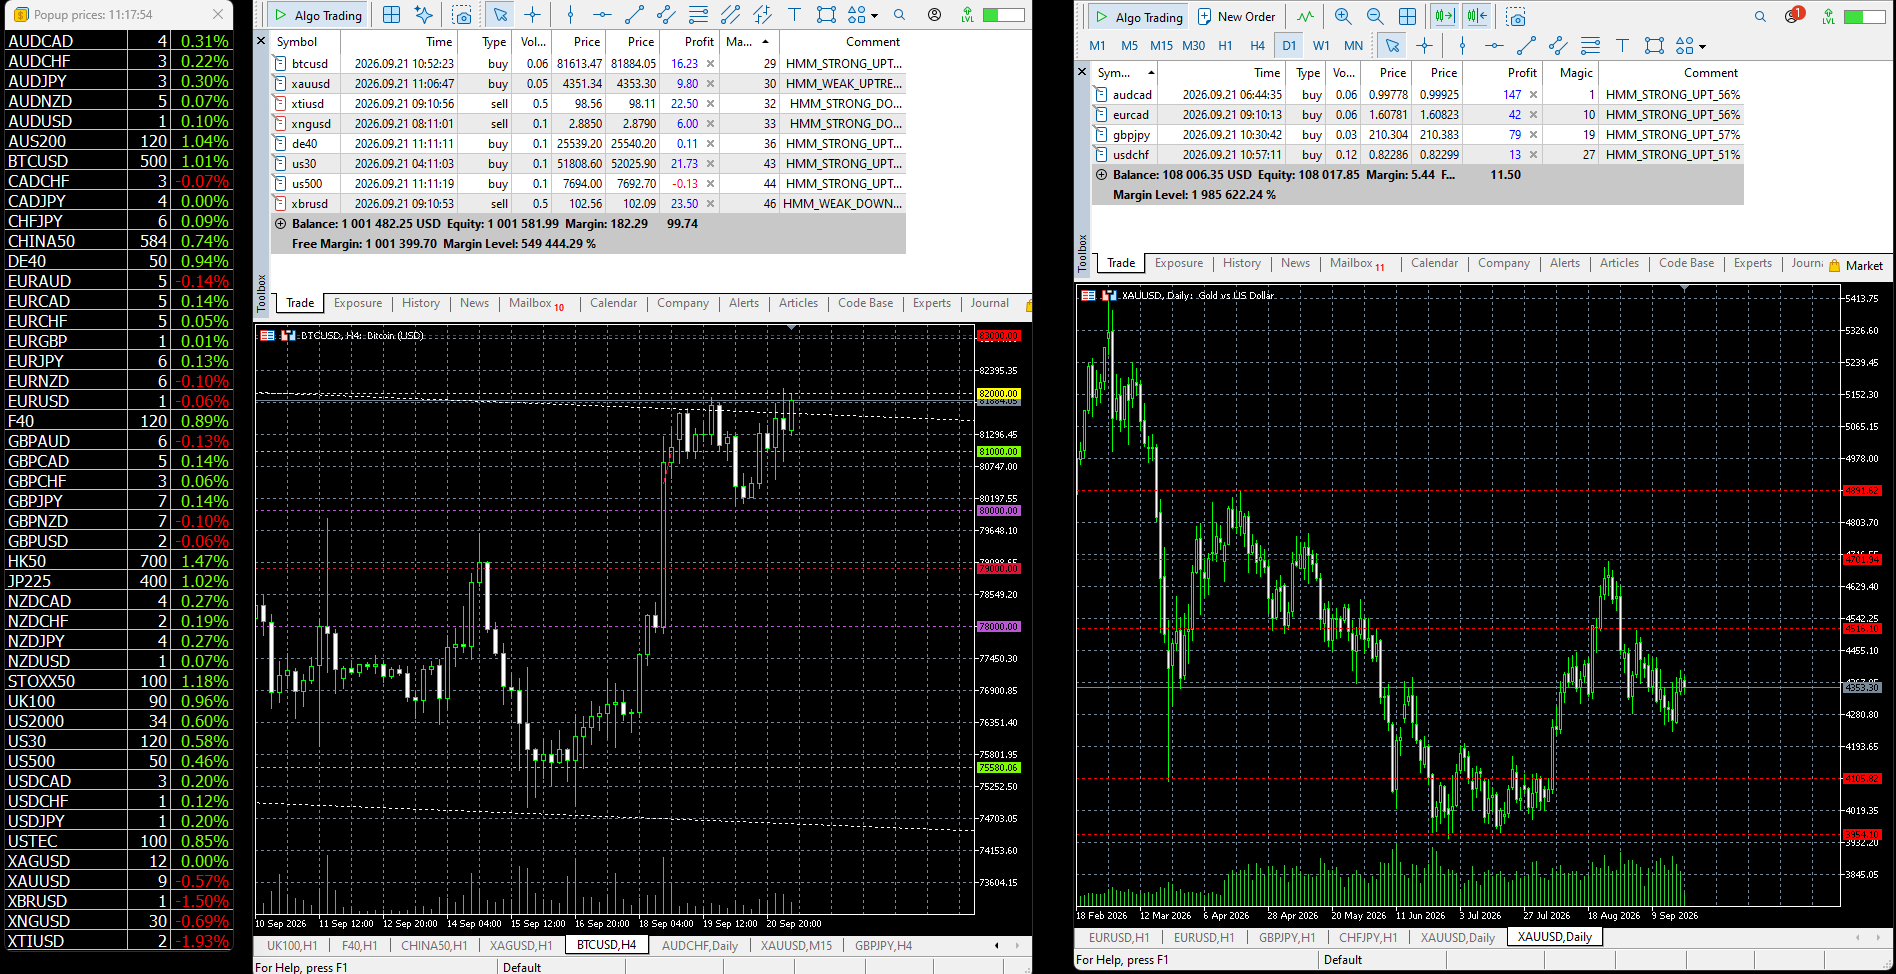Screen dimensions: 1896x974
Task: Toggle chart auto scroll button
Action: 1444,17
